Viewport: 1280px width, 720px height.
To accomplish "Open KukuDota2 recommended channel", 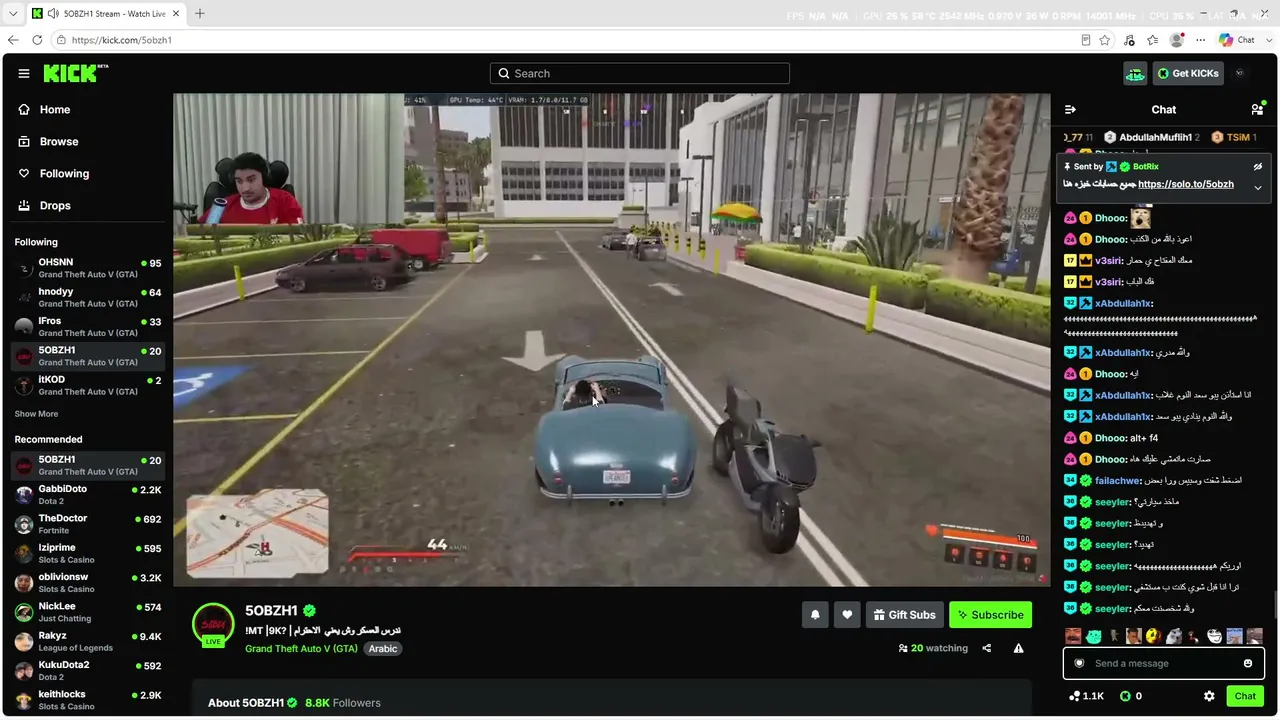I will (87, 671).
